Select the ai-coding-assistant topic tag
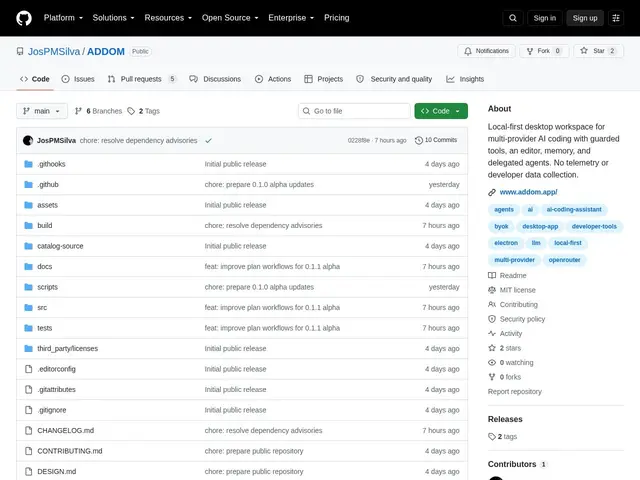The image size is (640, 480). tap(574, 209)
